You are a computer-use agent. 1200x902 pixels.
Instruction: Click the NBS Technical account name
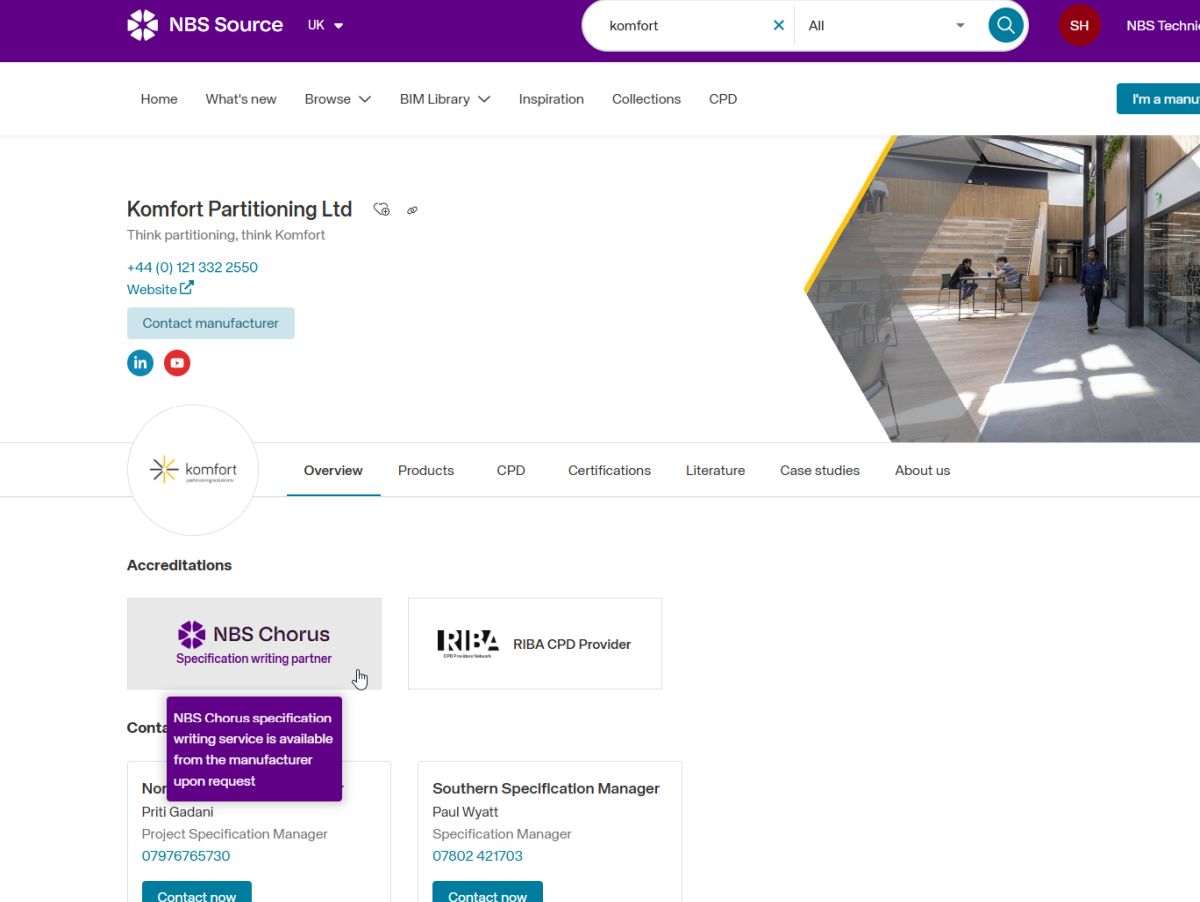[1162, 26]
